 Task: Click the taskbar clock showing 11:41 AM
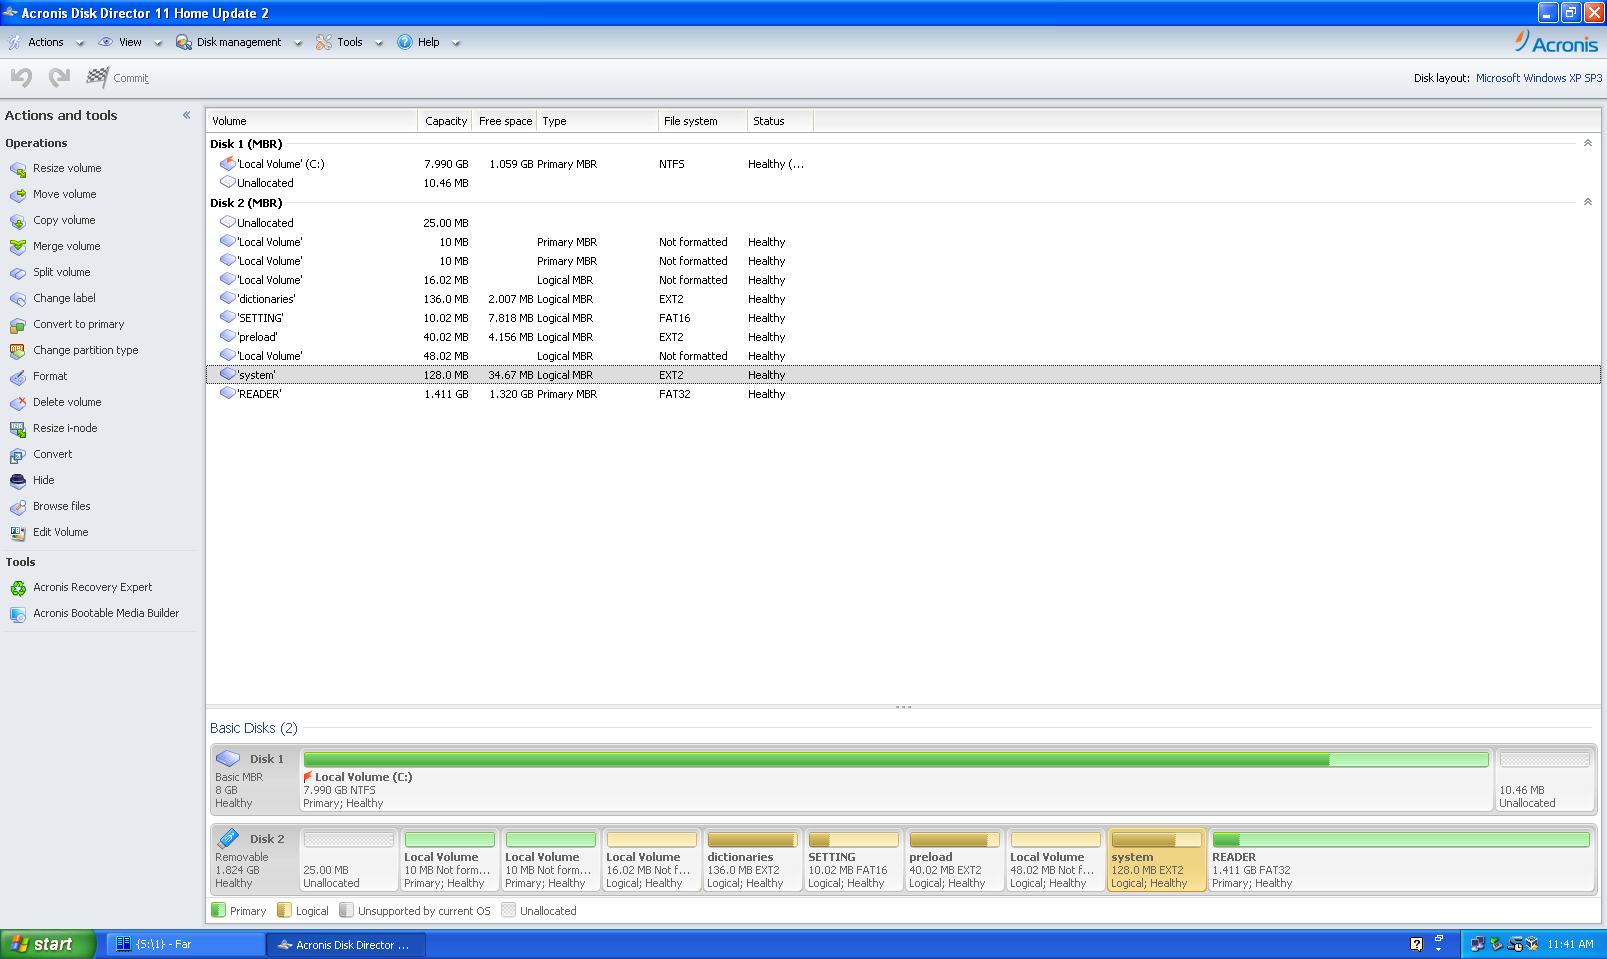1570,944
